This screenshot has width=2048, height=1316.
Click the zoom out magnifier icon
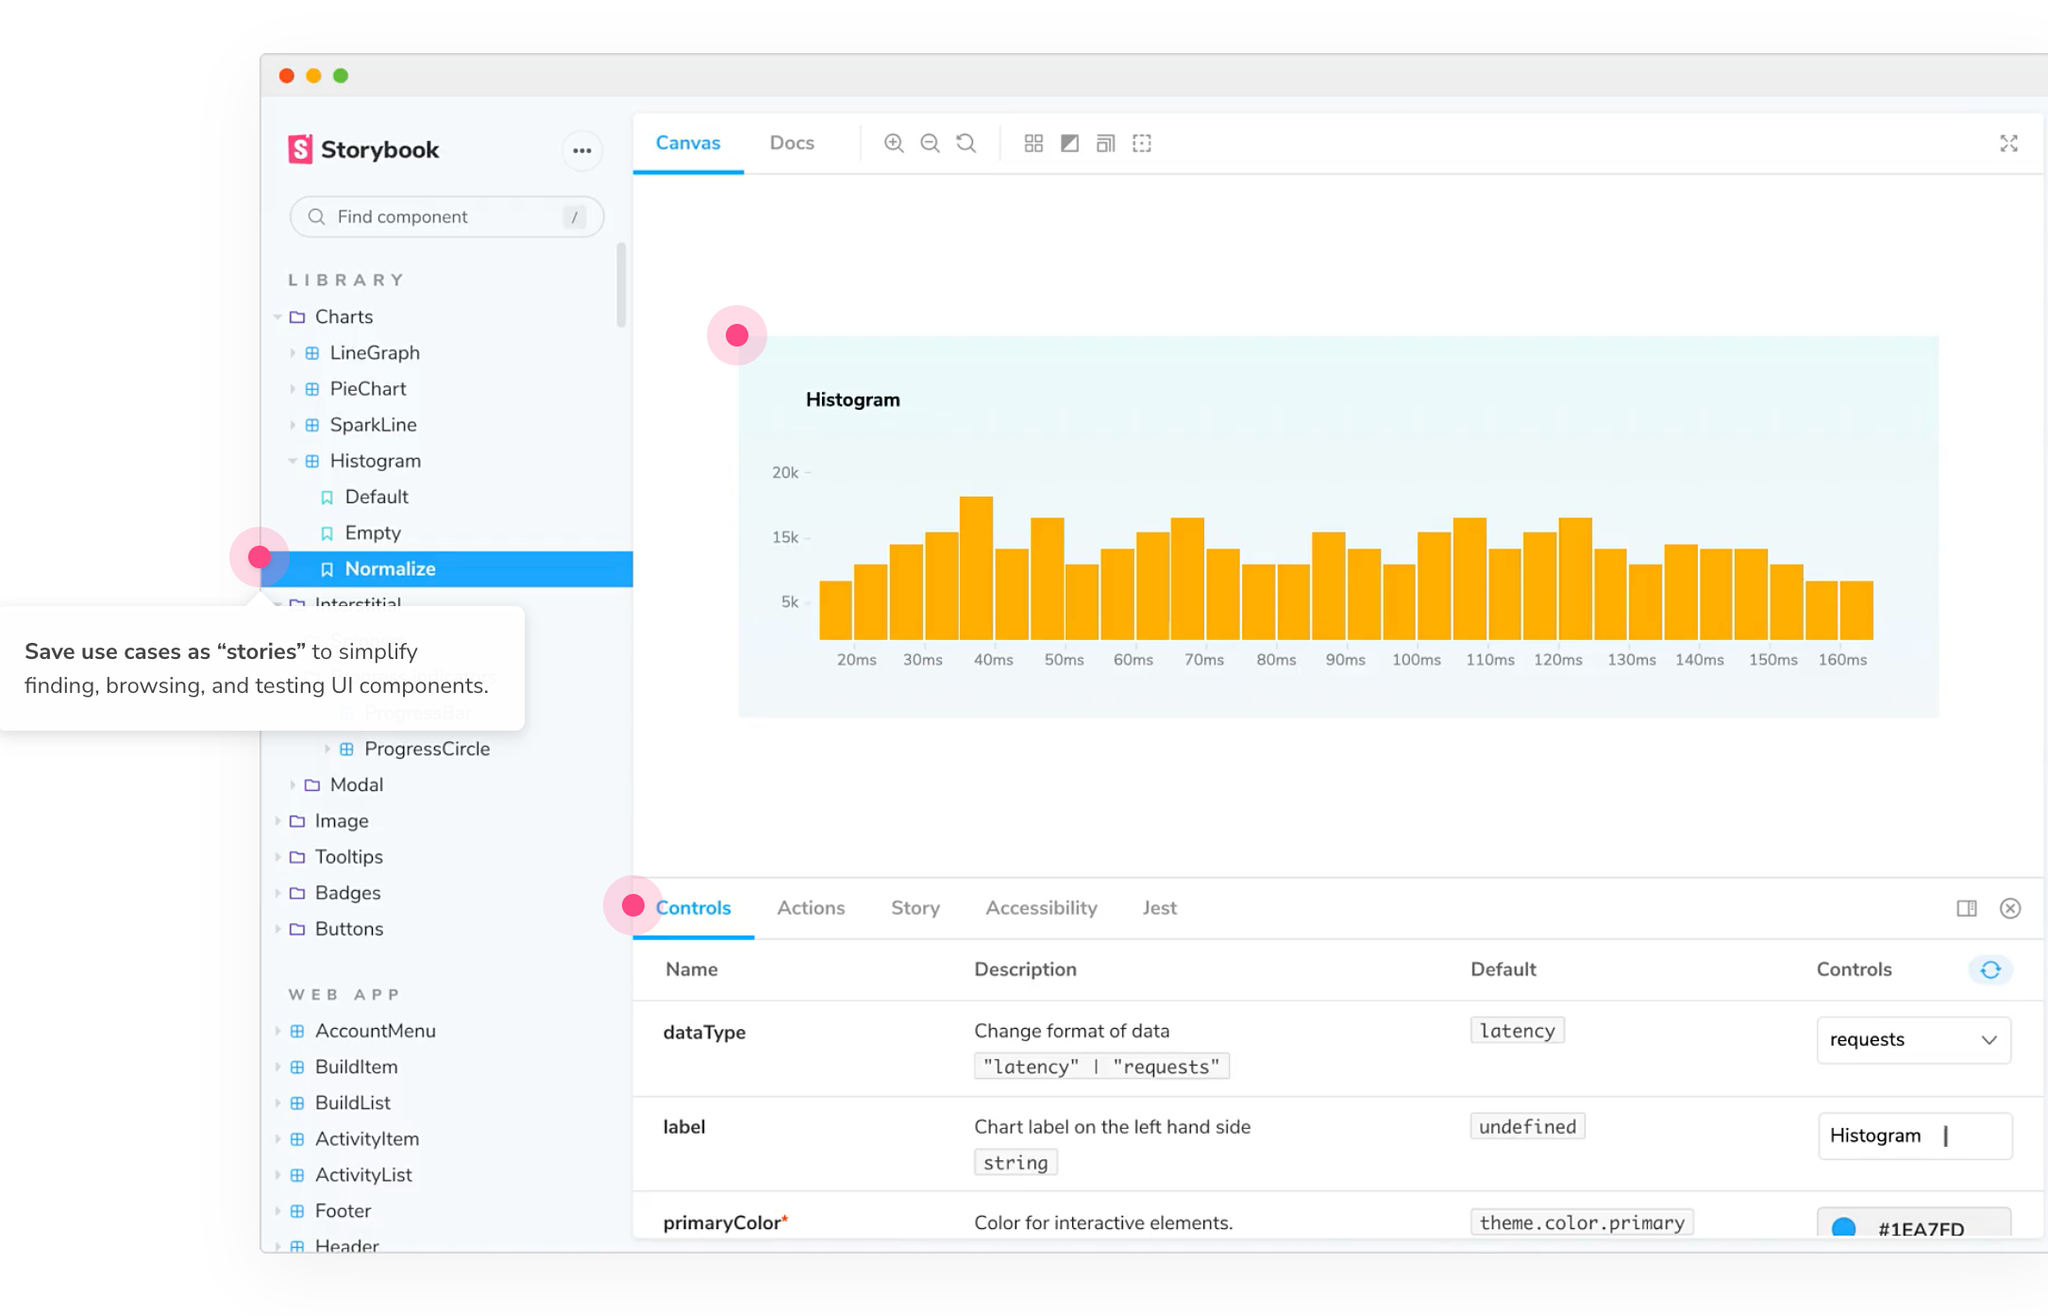click(930, 143)
